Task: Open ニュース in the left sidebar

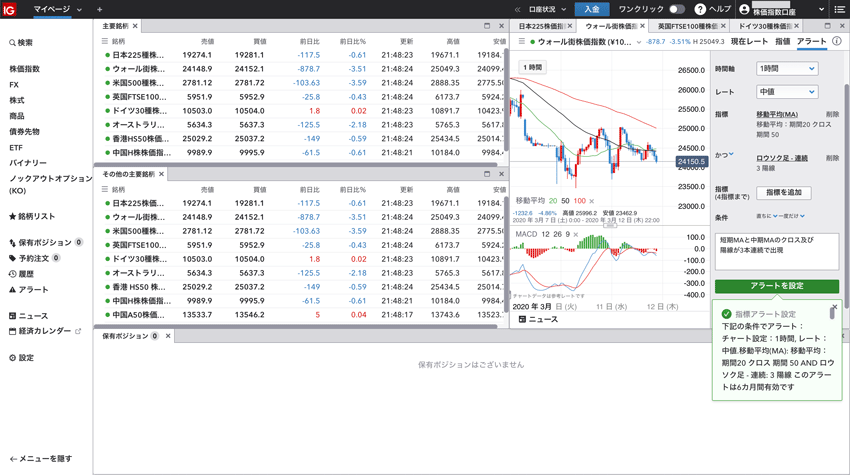Action: click(x=28, y=316)
